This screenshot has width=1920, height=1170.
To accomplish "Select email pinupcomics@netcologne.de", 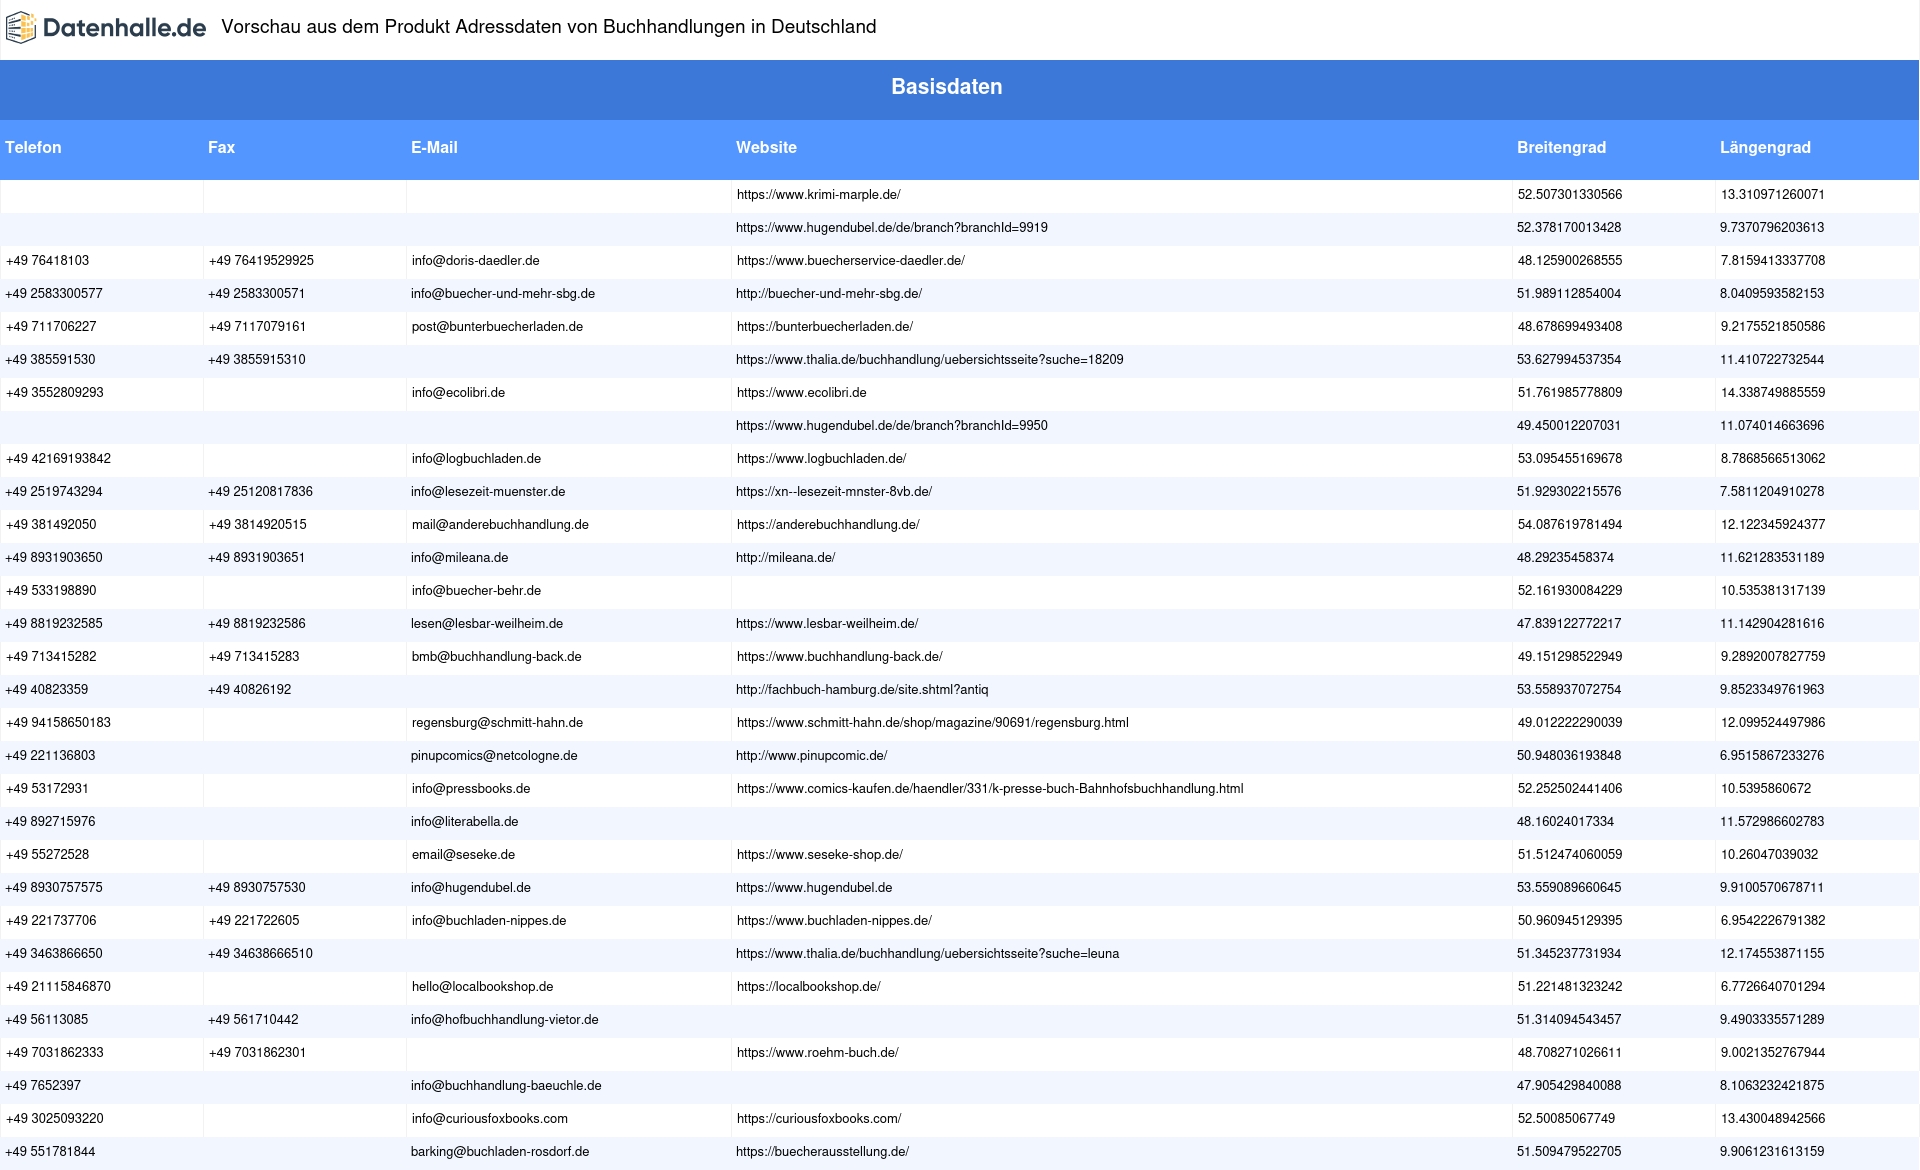I will pyautogui.click(x=494, y=756).
